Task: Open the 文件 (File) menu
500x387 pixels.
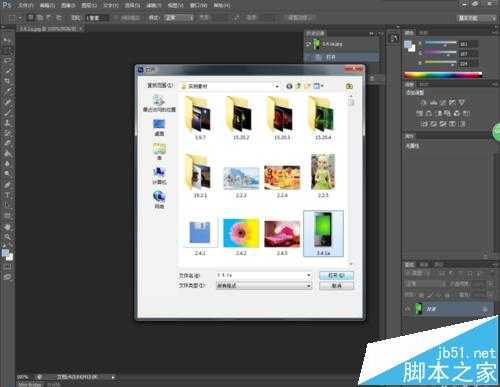Action: pos(26,5)
